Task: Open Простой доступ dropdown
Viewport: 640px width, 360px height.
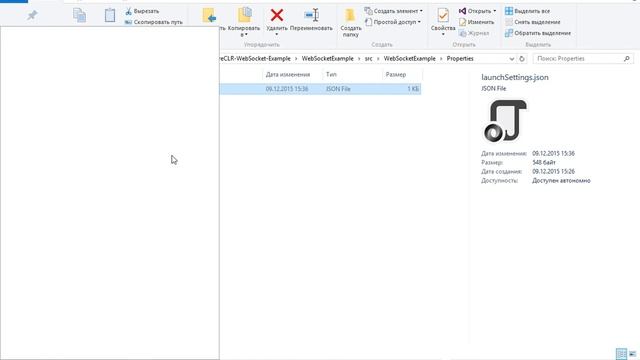Action: 393,22
